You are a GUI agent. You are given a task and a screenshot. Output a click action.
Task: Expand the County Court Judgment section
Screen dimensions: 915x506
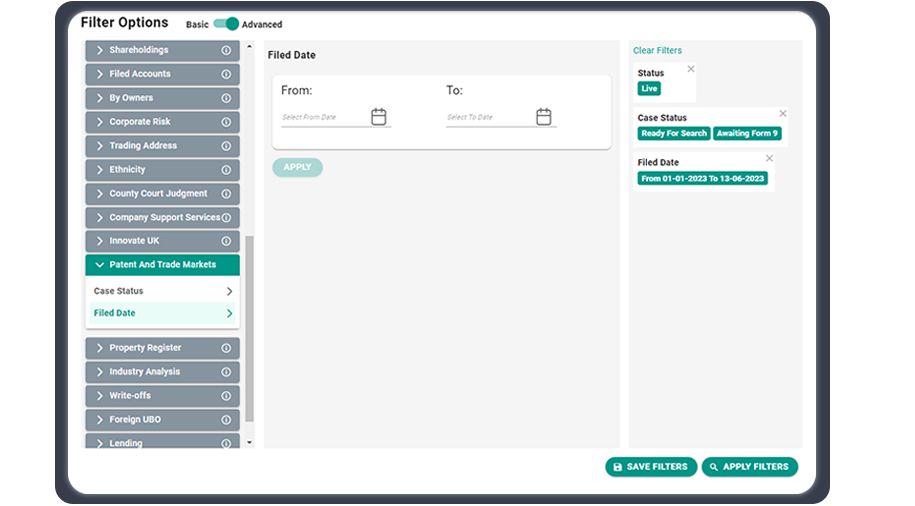[x=162, y=194]
